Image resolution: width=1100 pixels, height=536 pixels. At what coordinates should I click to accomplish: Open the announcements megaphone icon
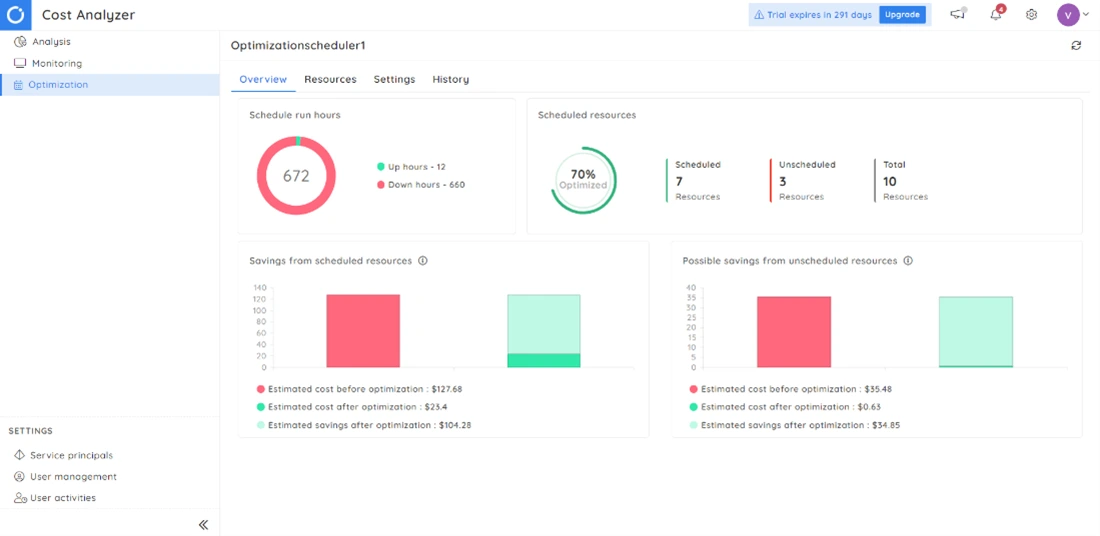coord(958,15)
